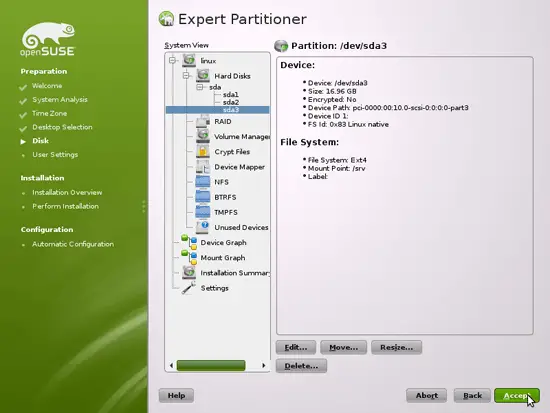Screen dimensions: 550x413
Task: Open Volume Management entry
Action: (x=242, y=136)
